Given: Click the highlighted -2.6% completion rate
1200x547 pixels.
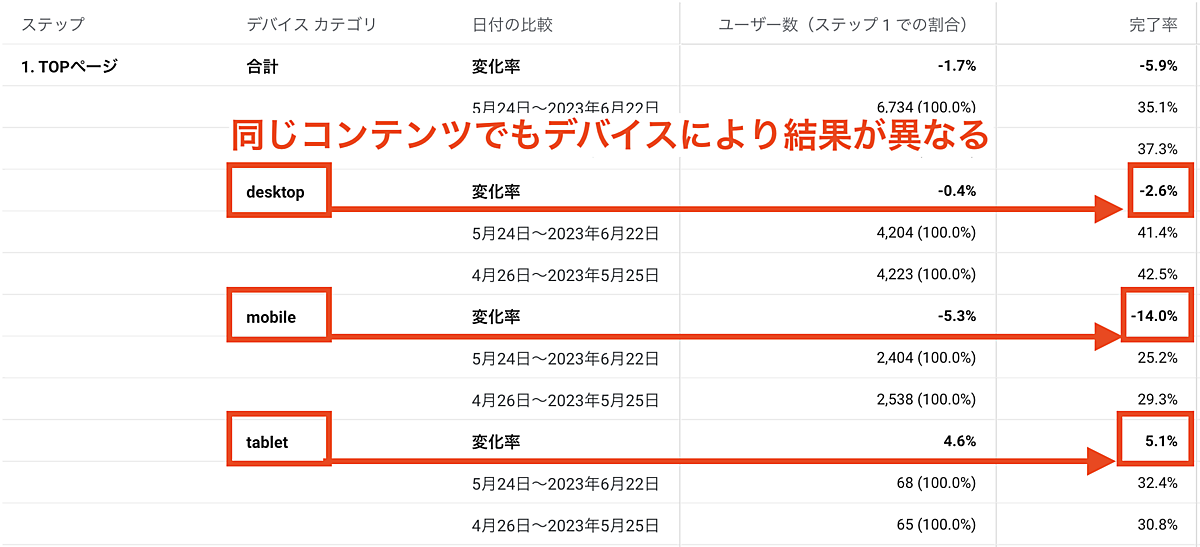Looking at the screenshot, I should pyautogui.click(x=1159, y=190).
